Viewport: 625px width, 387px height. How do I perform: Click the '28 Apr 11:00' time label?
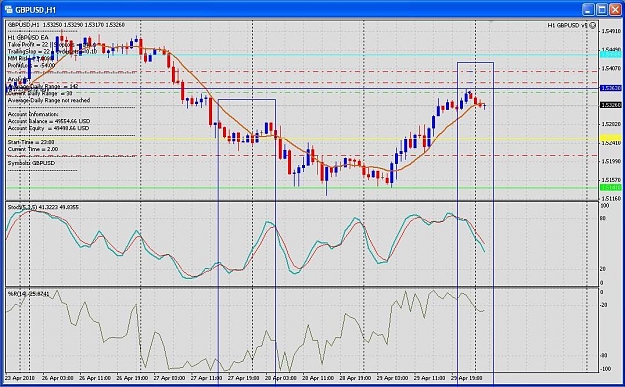pos(318,378)
